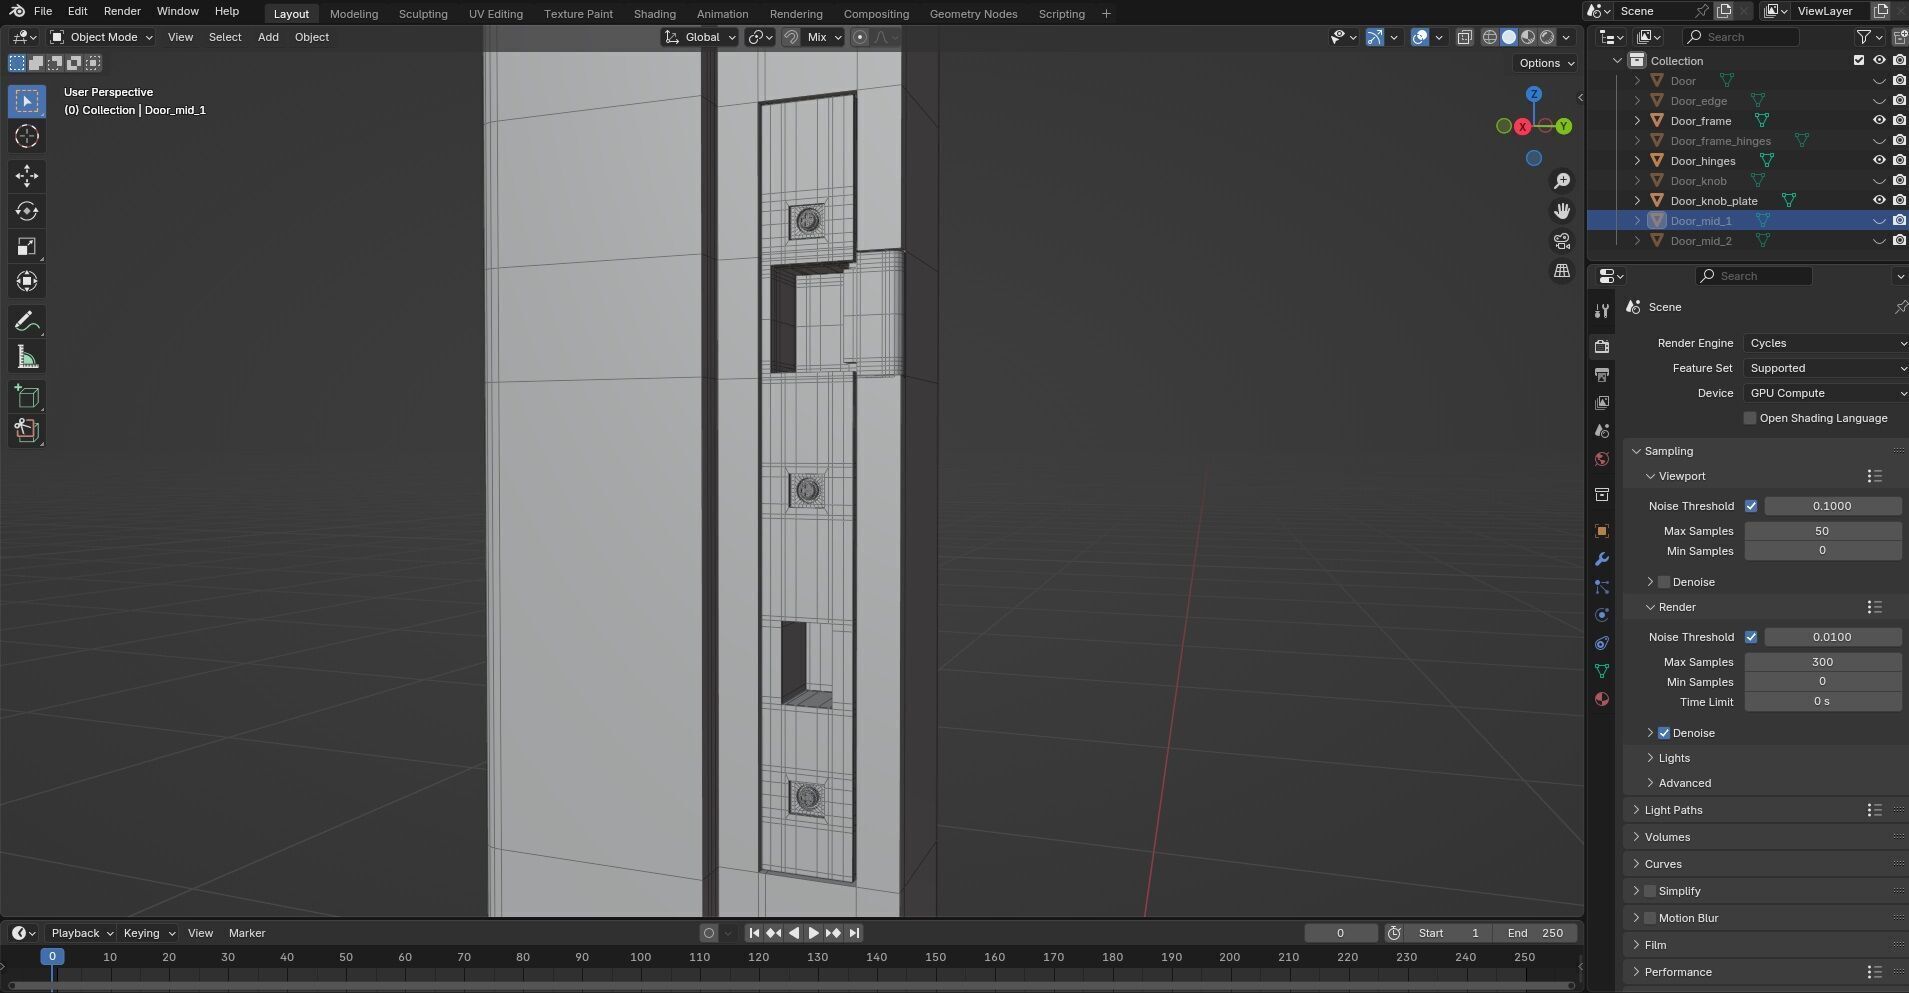Image resolution: width=1909 pixels, height=993 pixels.
Task: Open Device GPU Compute dropdown
Action: point(1826,393)
